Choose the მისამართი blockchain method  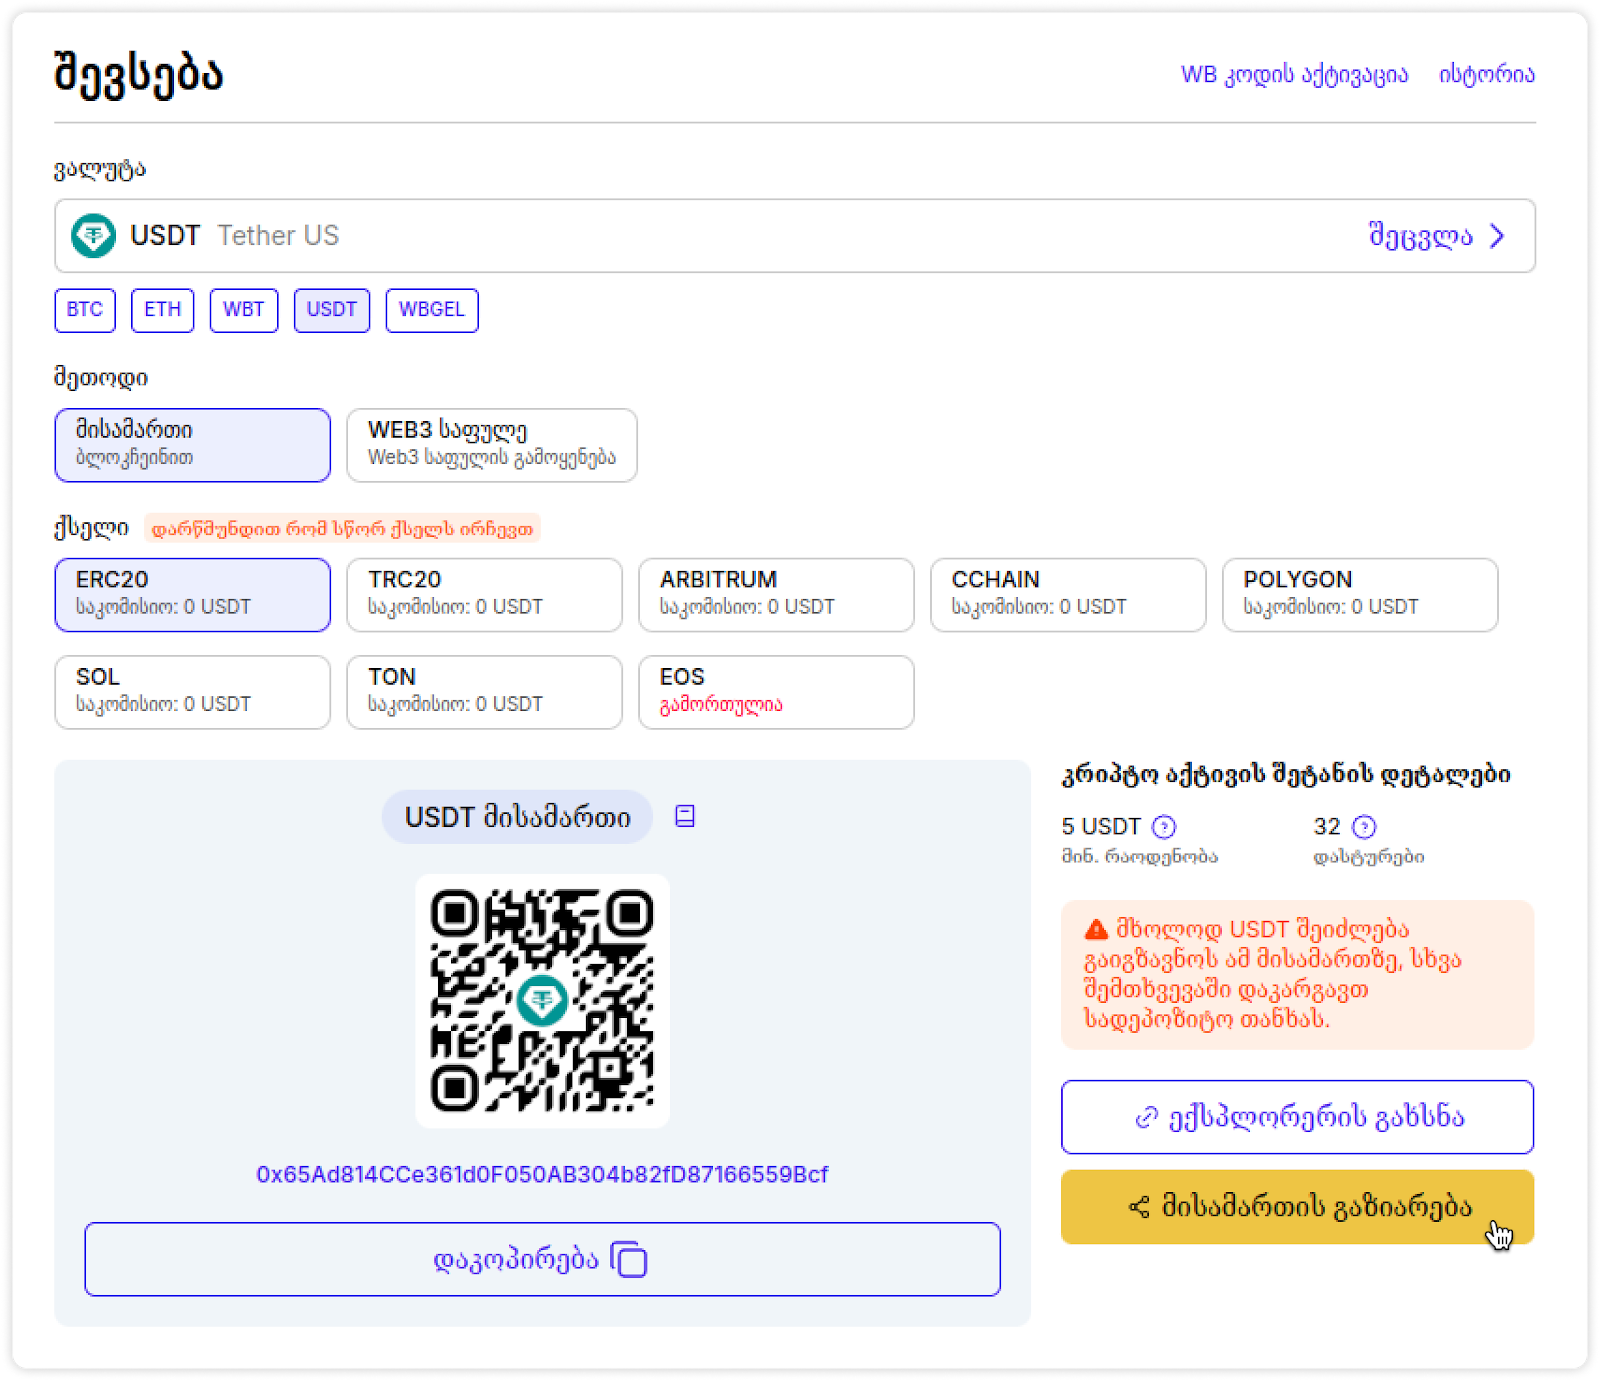pos(193,445)
